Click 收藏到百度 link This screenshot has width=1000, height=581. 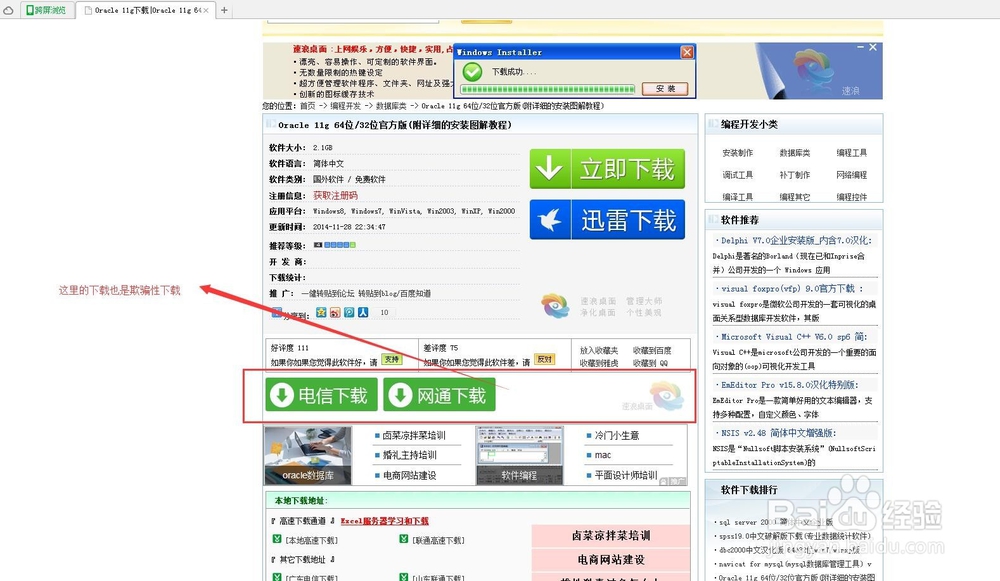click(652, 351)
